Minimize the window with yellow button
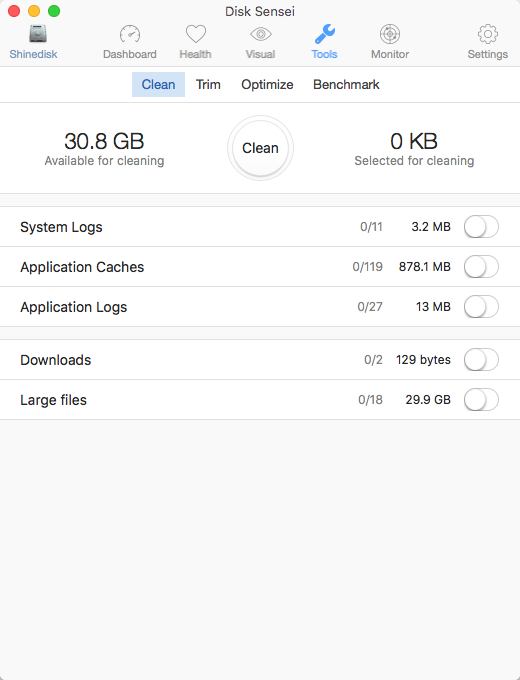 34,11
